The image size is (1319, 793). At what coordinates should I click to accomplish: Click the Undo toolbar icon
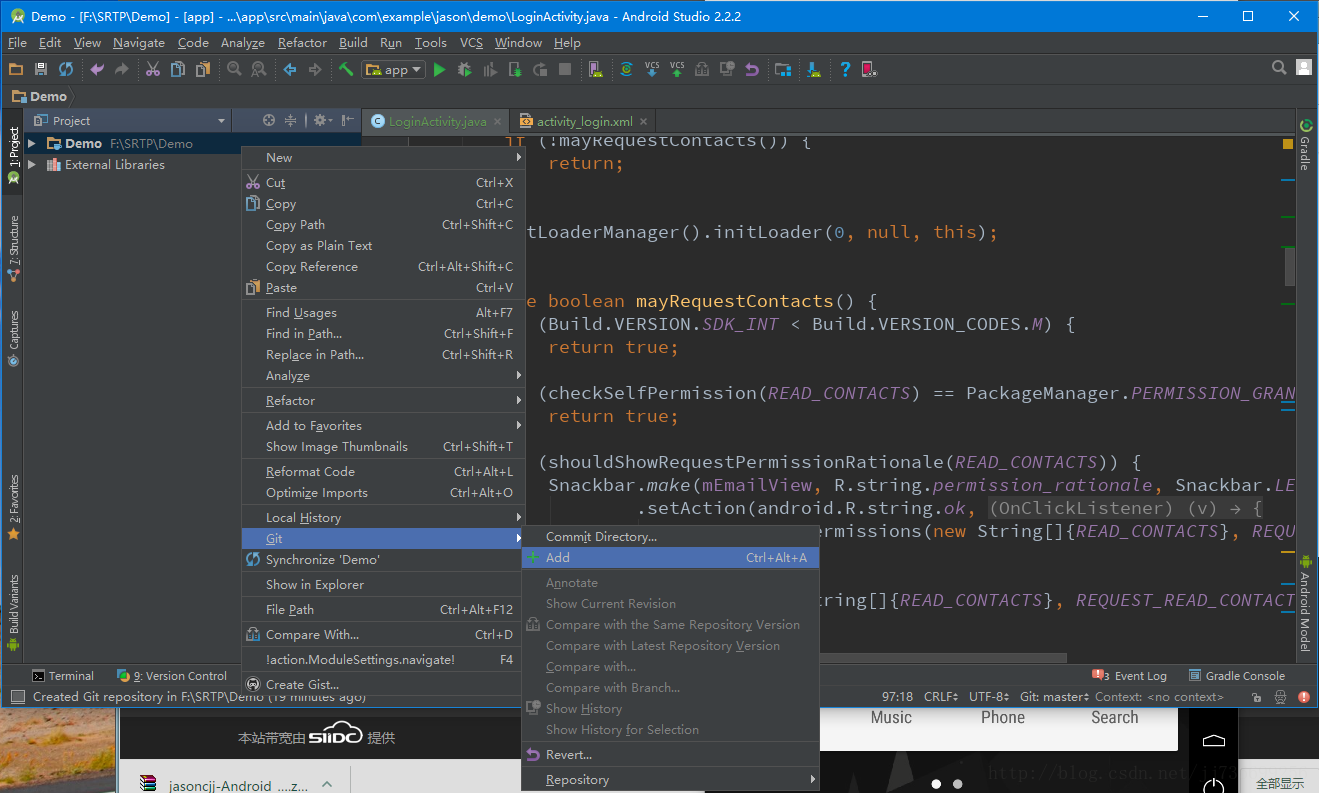coord(97,69)
